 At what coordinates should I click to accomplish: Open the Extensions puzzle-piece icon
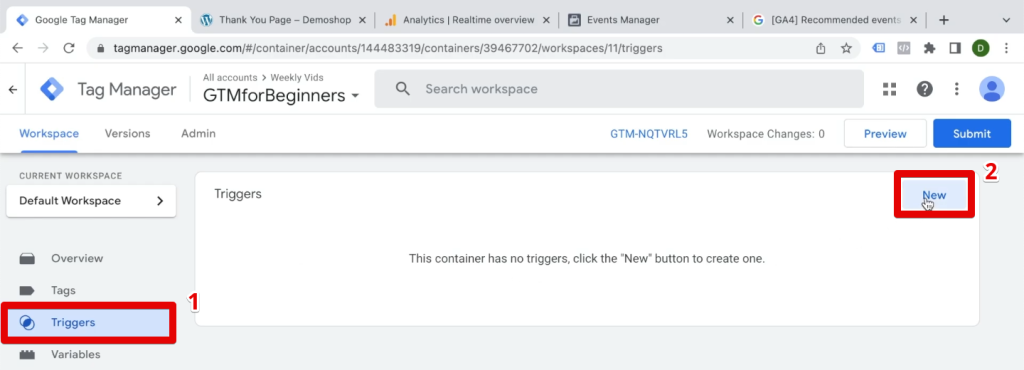pos(929,48)
